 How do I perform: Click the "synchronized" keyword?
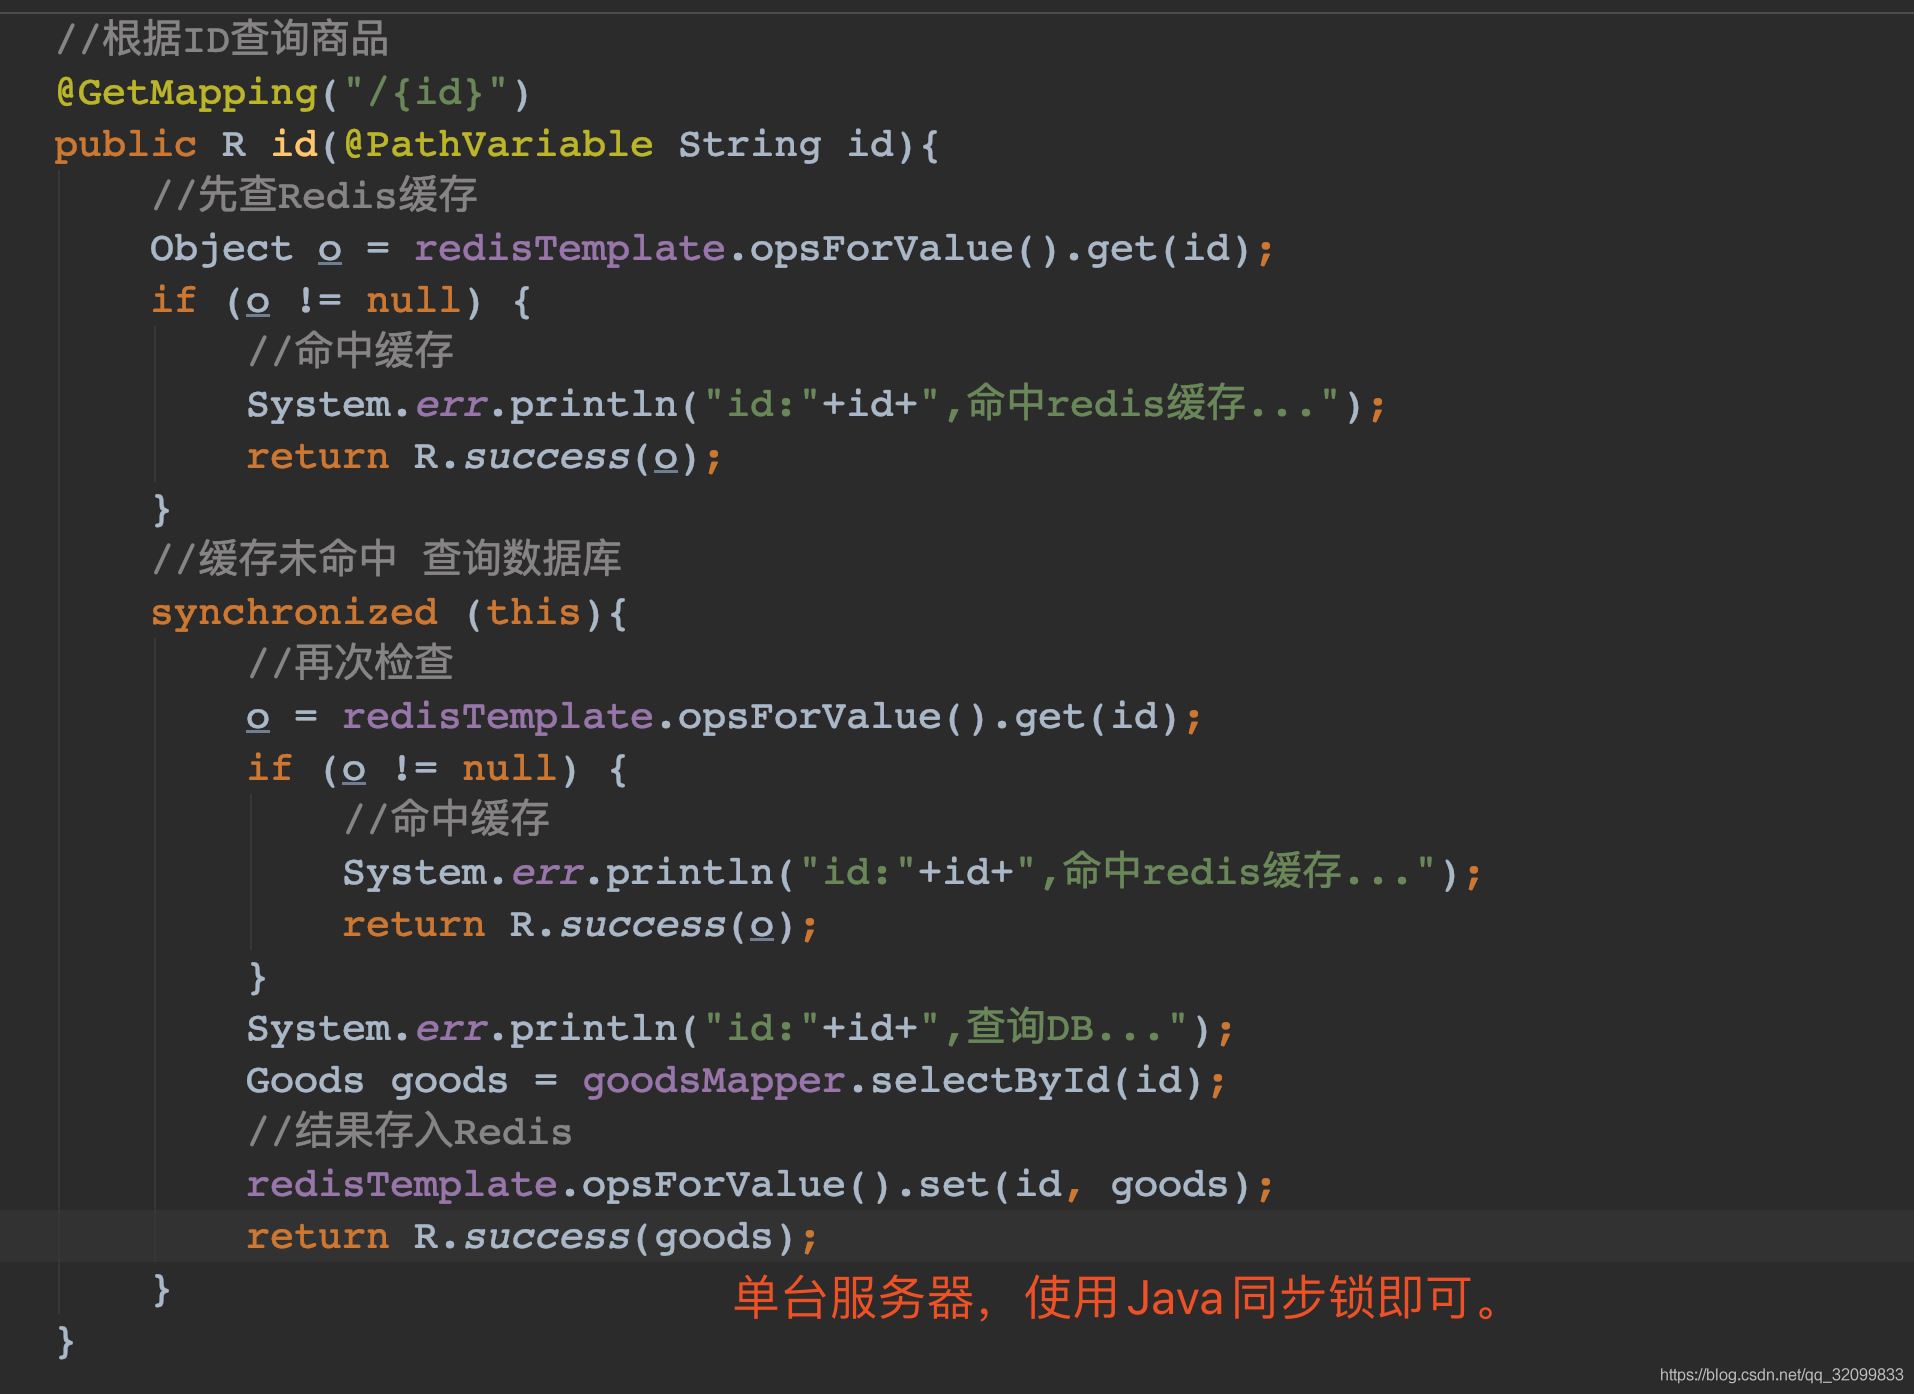pyautogui.click(x=294, y=612)
